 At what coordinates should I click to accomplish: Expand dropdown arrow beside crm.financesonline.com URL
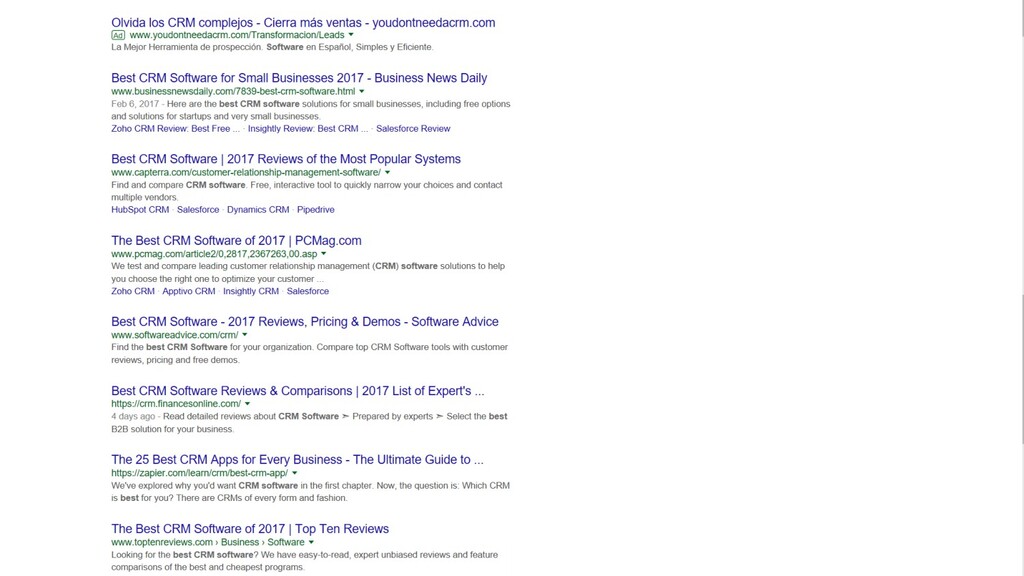coord(247,404)
